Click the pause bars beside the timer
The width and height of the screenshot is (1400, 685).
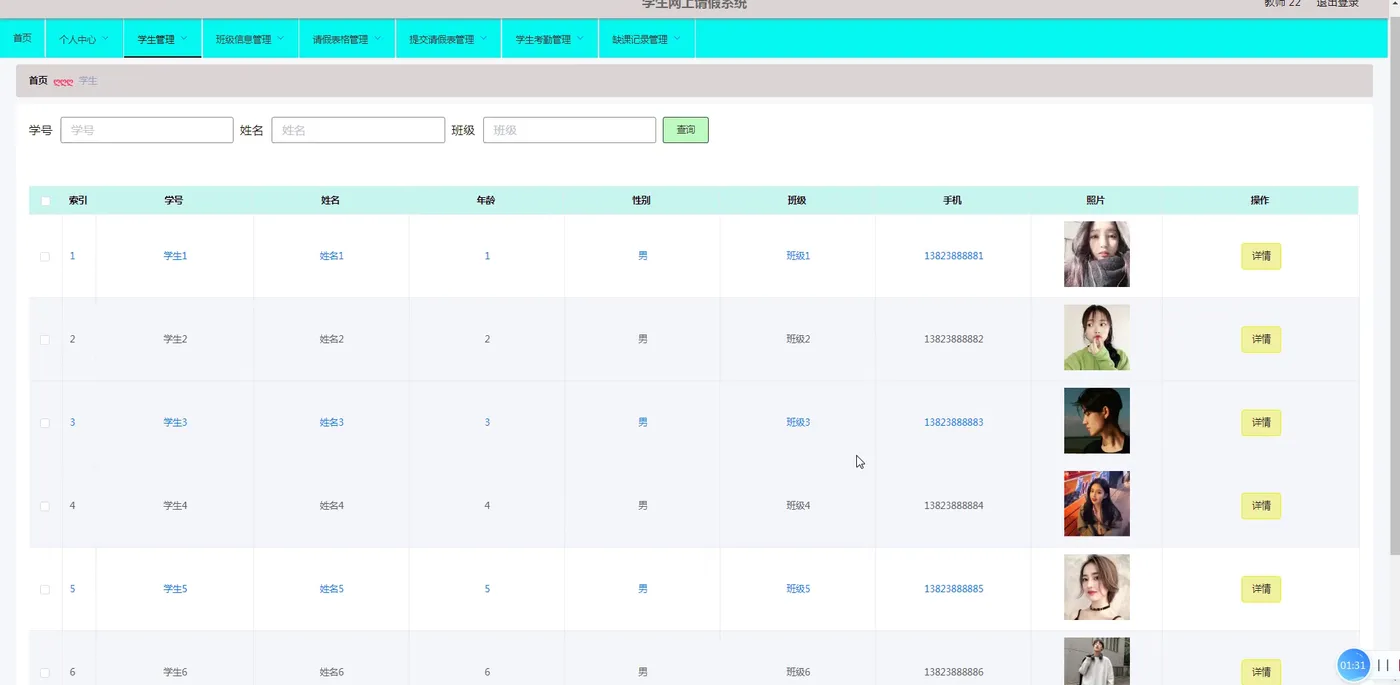point(1384,665)
